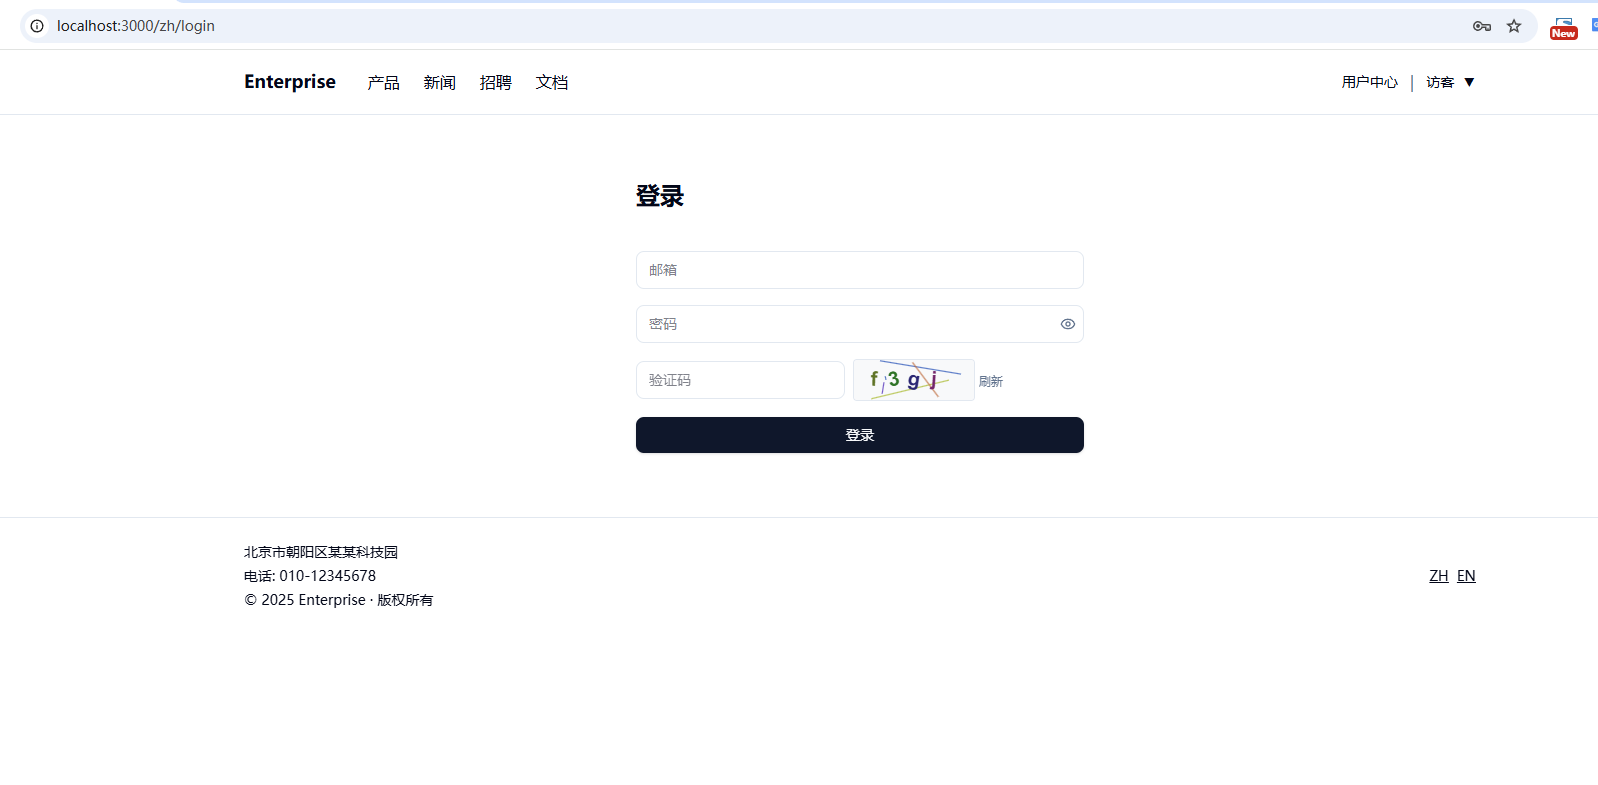Switch language to ZH in footer
This screenshot has height=785, width=1598.
pyautogui.click(x=1439, y=576)
